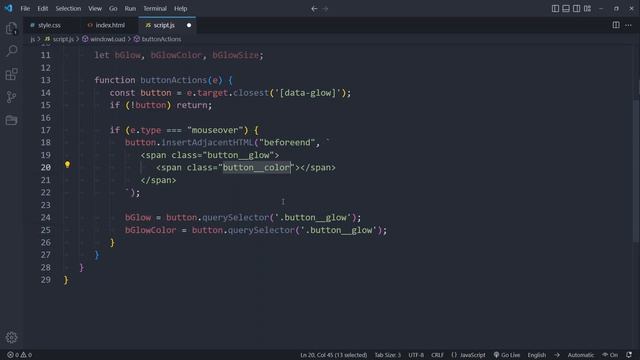Open the Extensions view in activity bar
The height and width of the screenshot is (360, 640).
11,74
